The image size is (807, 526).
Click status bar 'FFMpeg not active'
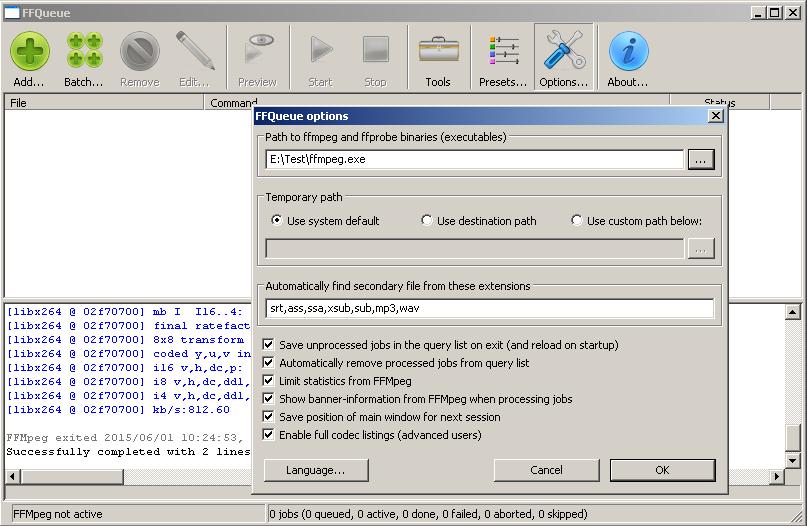(58, 514)
